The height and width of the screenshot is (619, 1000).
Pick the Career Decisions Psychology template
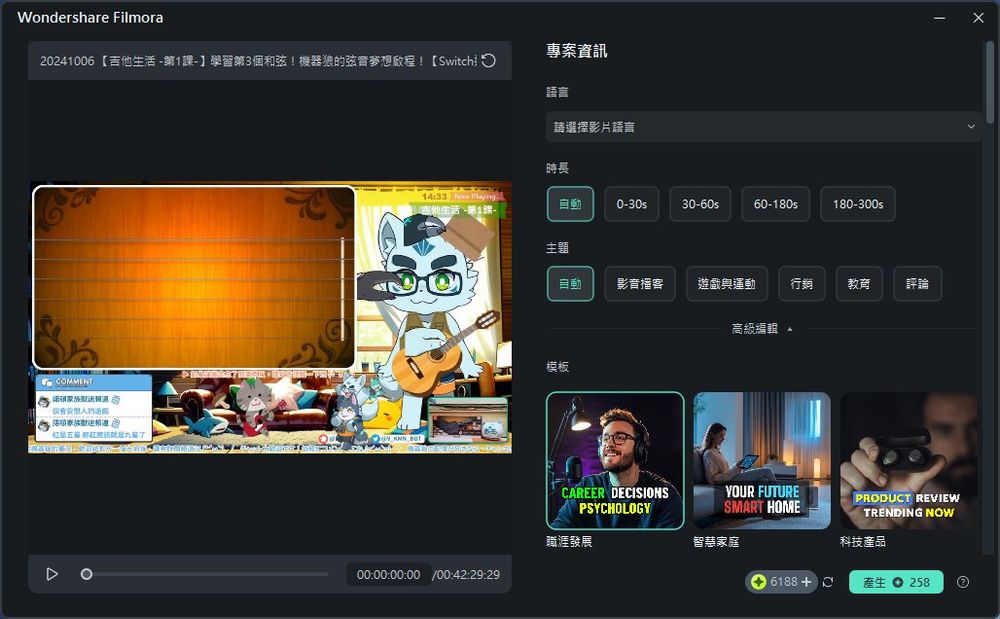[615, 461]
